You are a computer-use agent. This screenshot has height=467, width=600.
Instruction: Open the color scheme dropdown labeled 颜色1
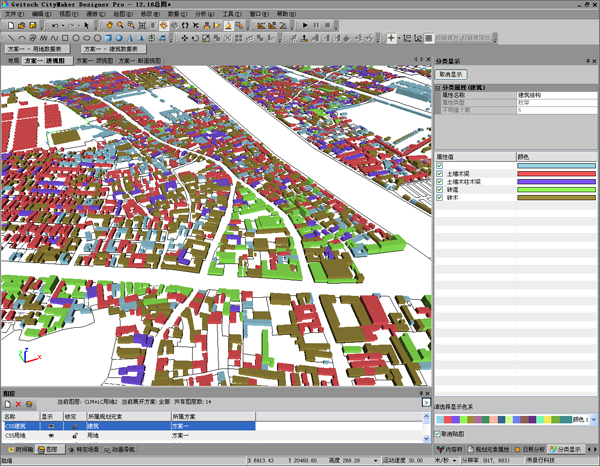[594, 420]
